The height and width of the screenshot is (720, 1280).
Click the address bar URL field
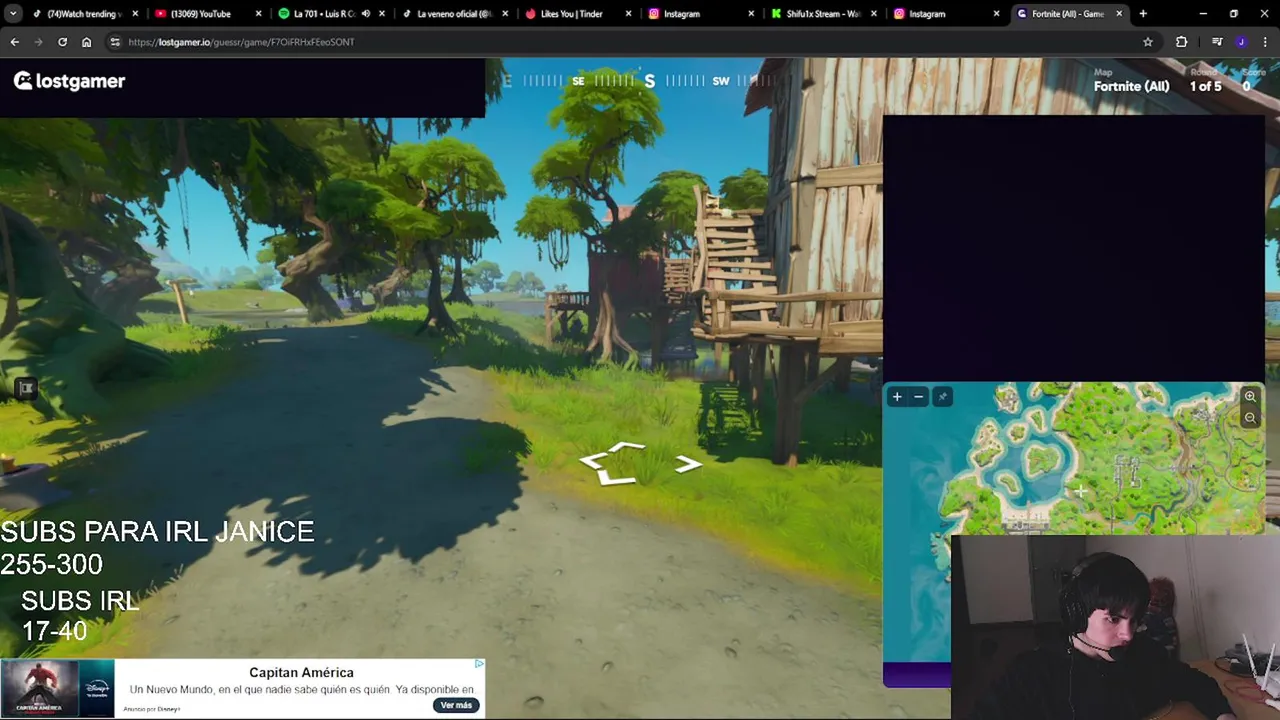coord(630,42)
